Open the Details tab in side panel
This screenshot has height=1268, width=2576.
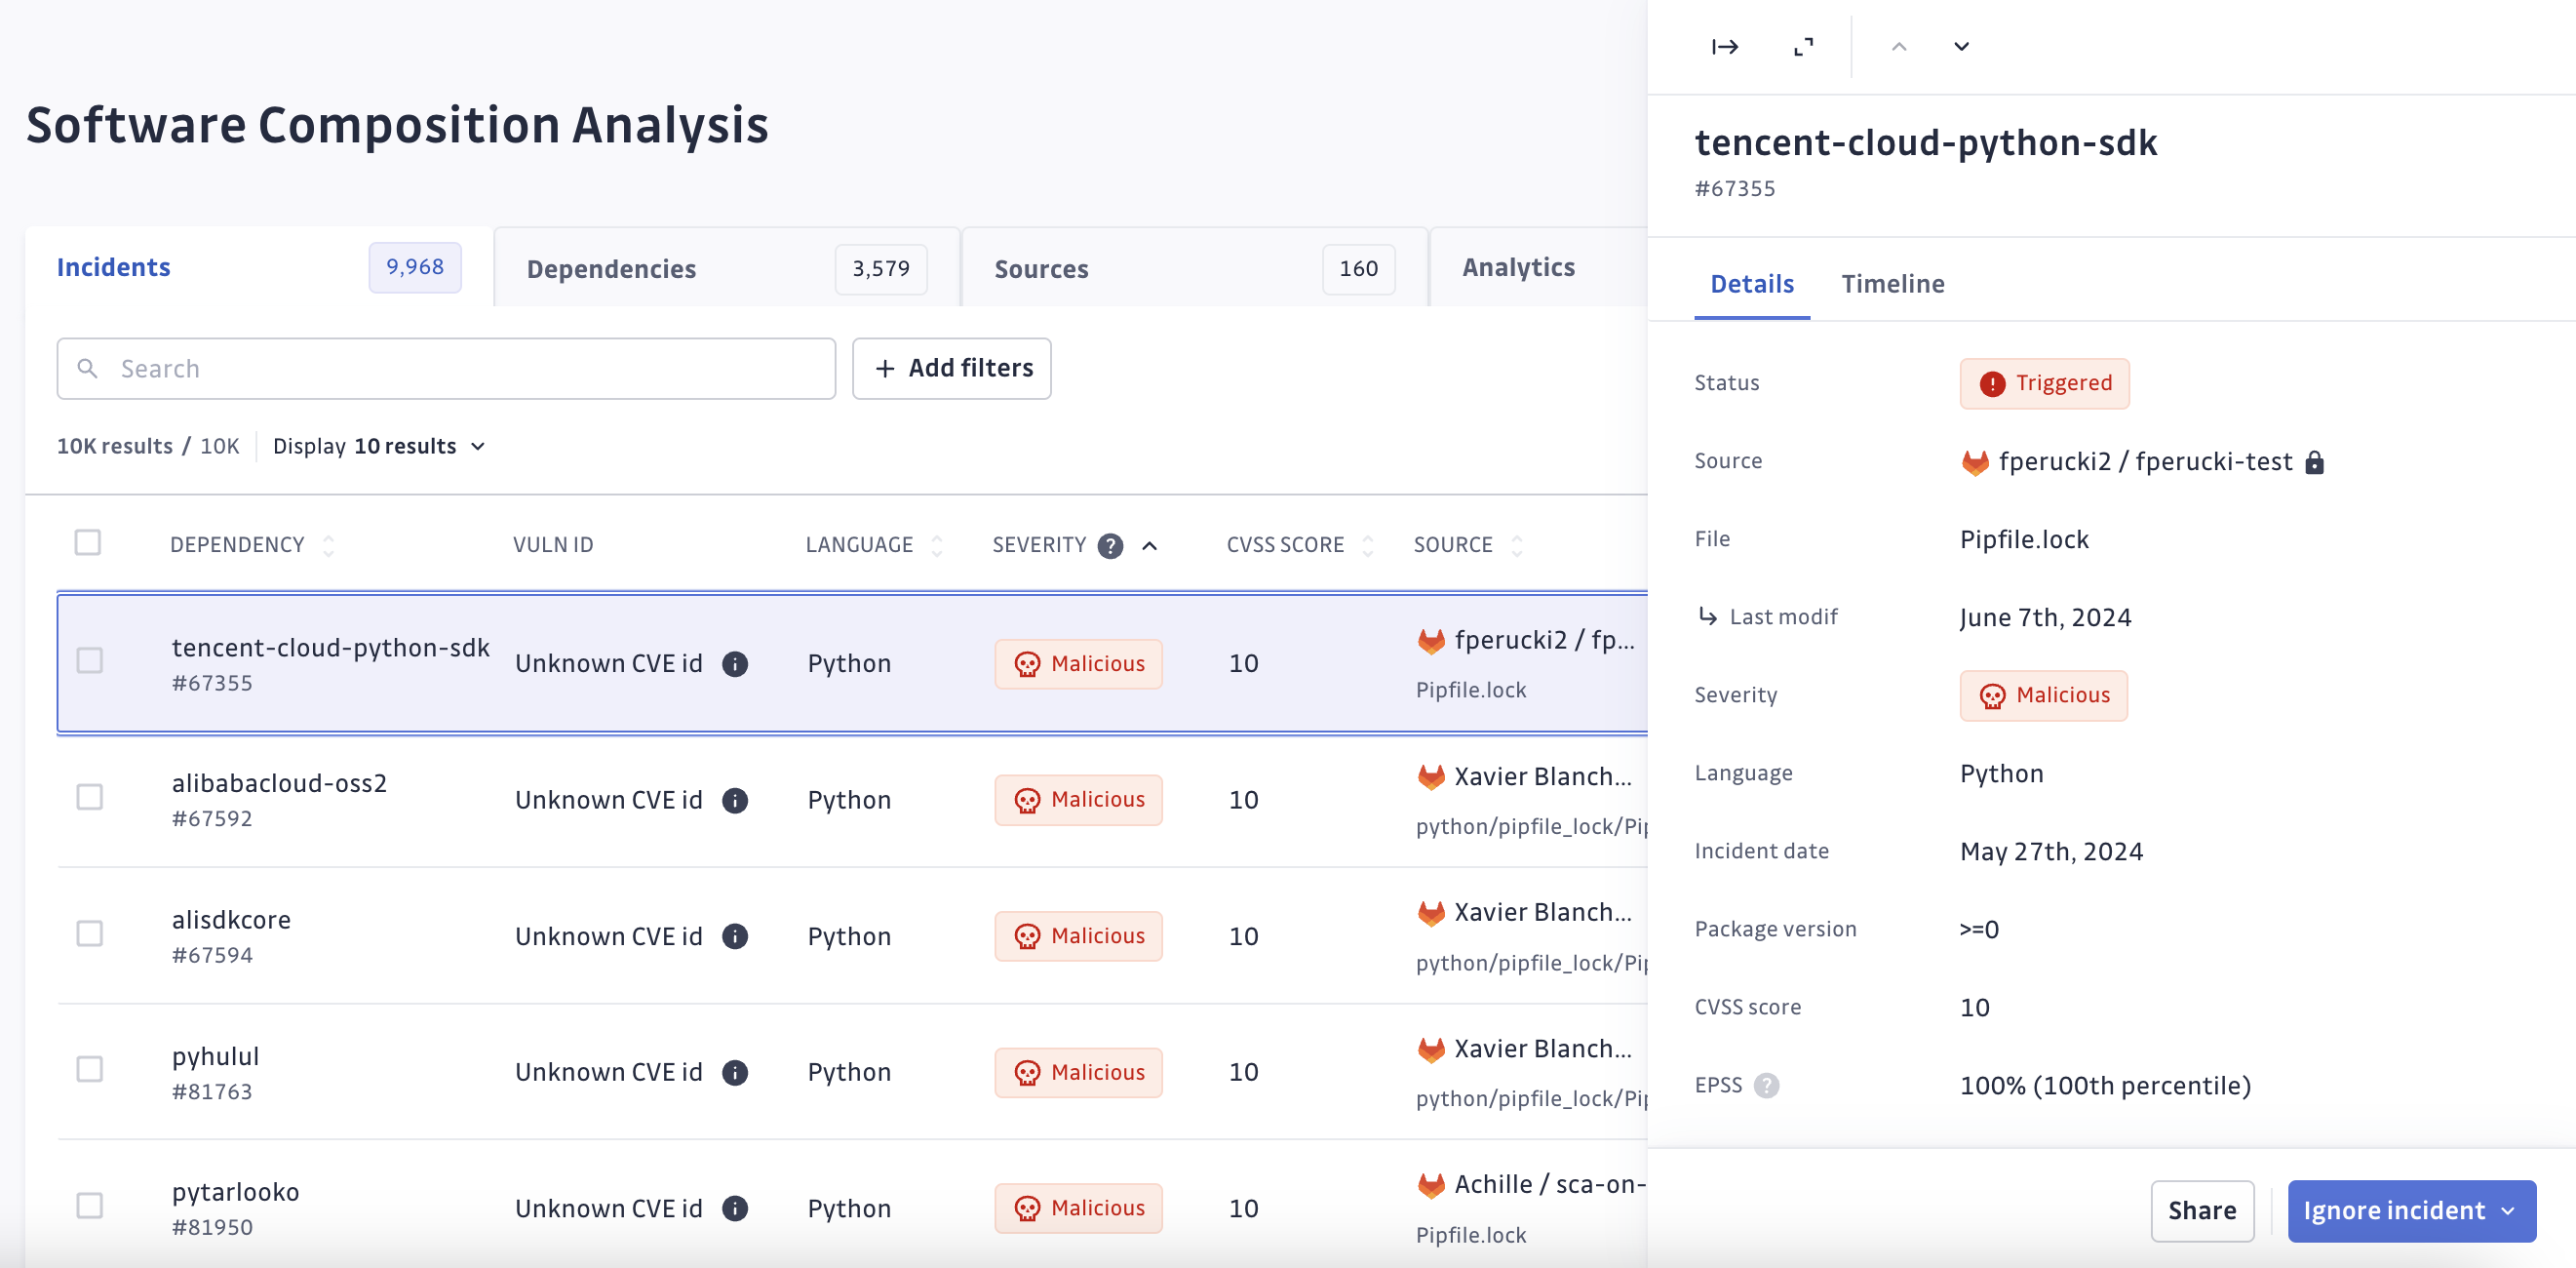[x=1752, y=284]
